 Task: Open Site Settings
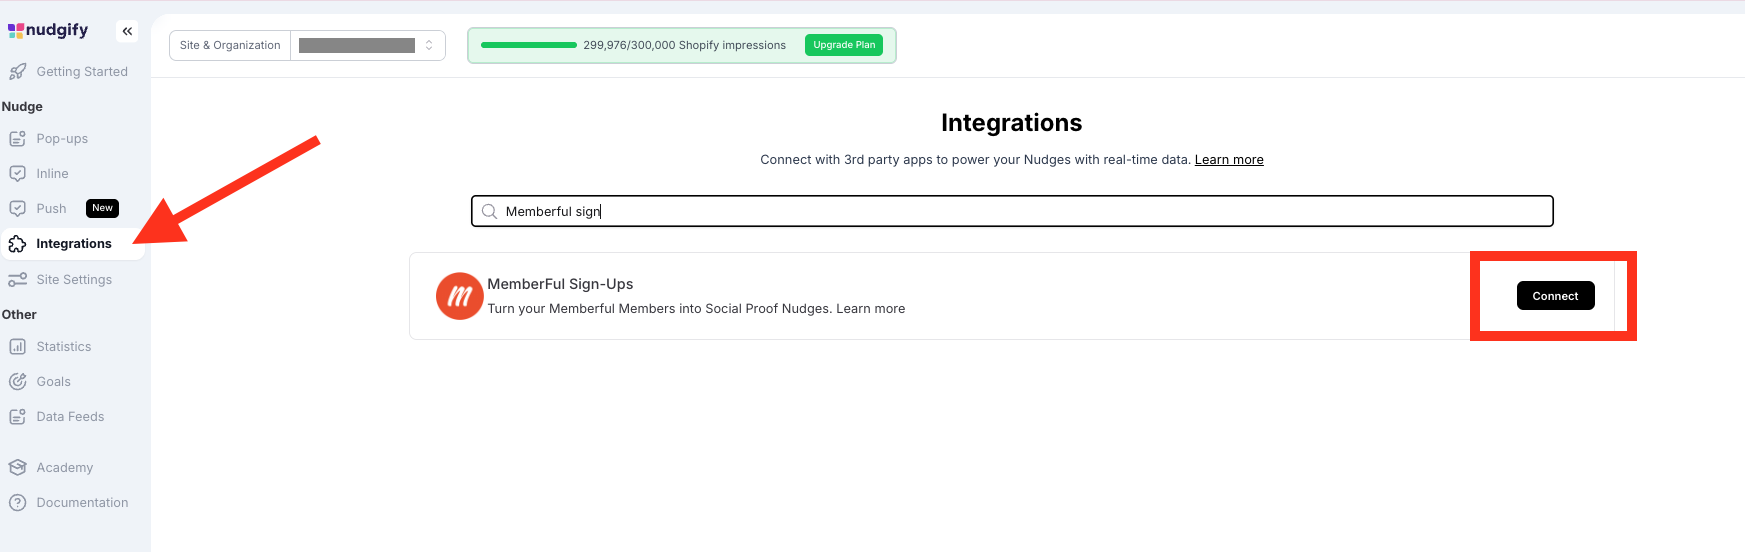pyautogui.click(x=72, y=280)
